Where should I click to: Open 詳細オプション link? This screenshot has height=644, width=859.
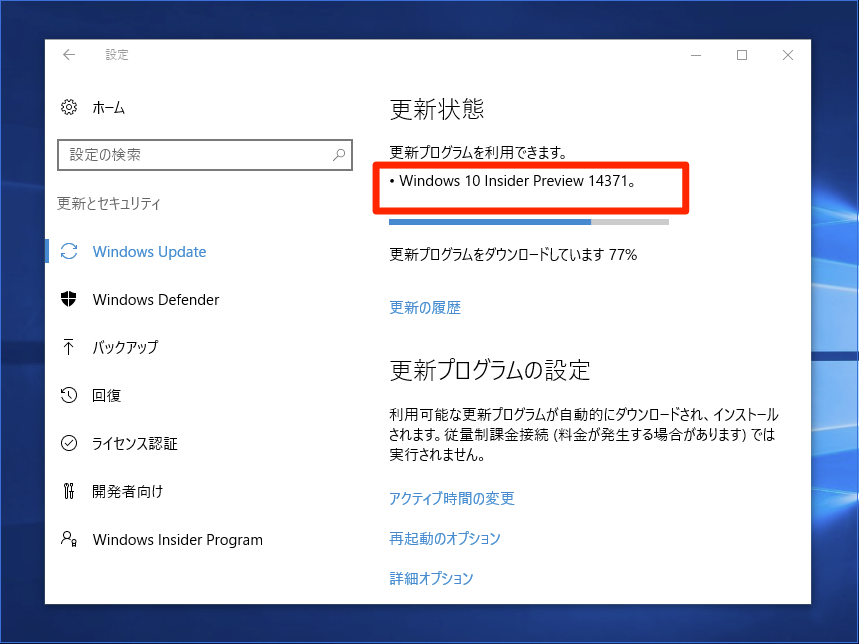tap(431, 578)
